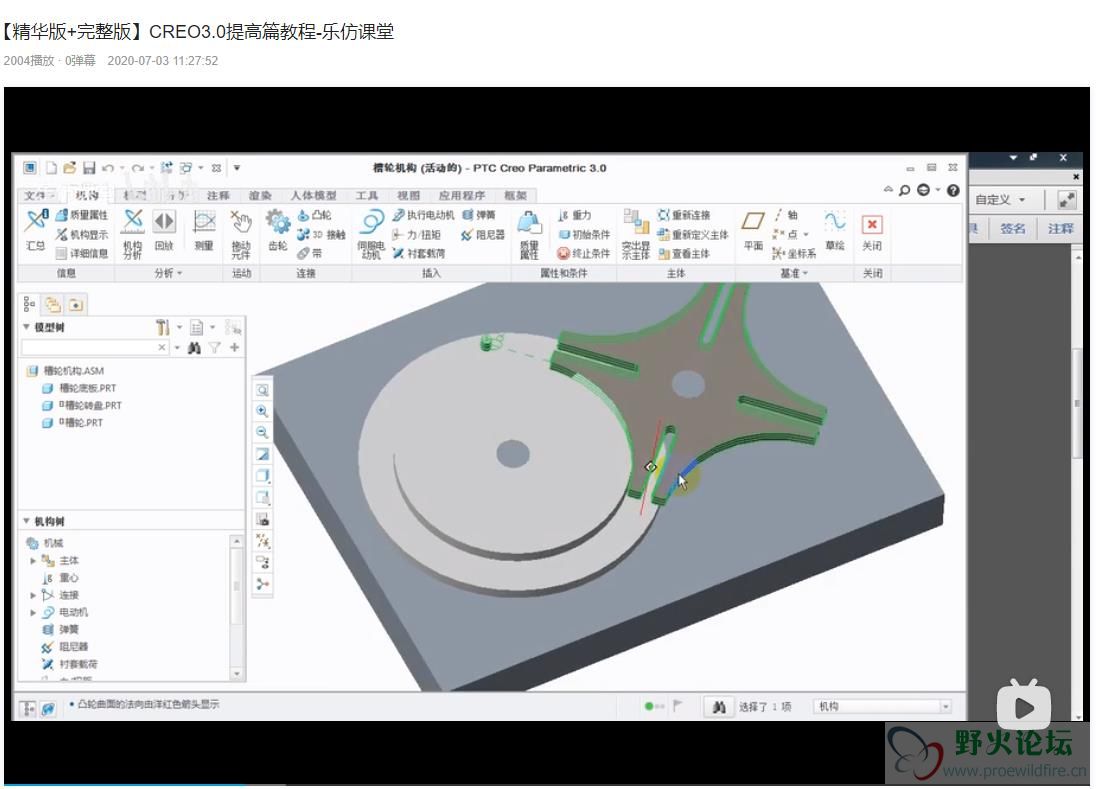Click the 质量属性 button in the 信息 group

[82, 215]
